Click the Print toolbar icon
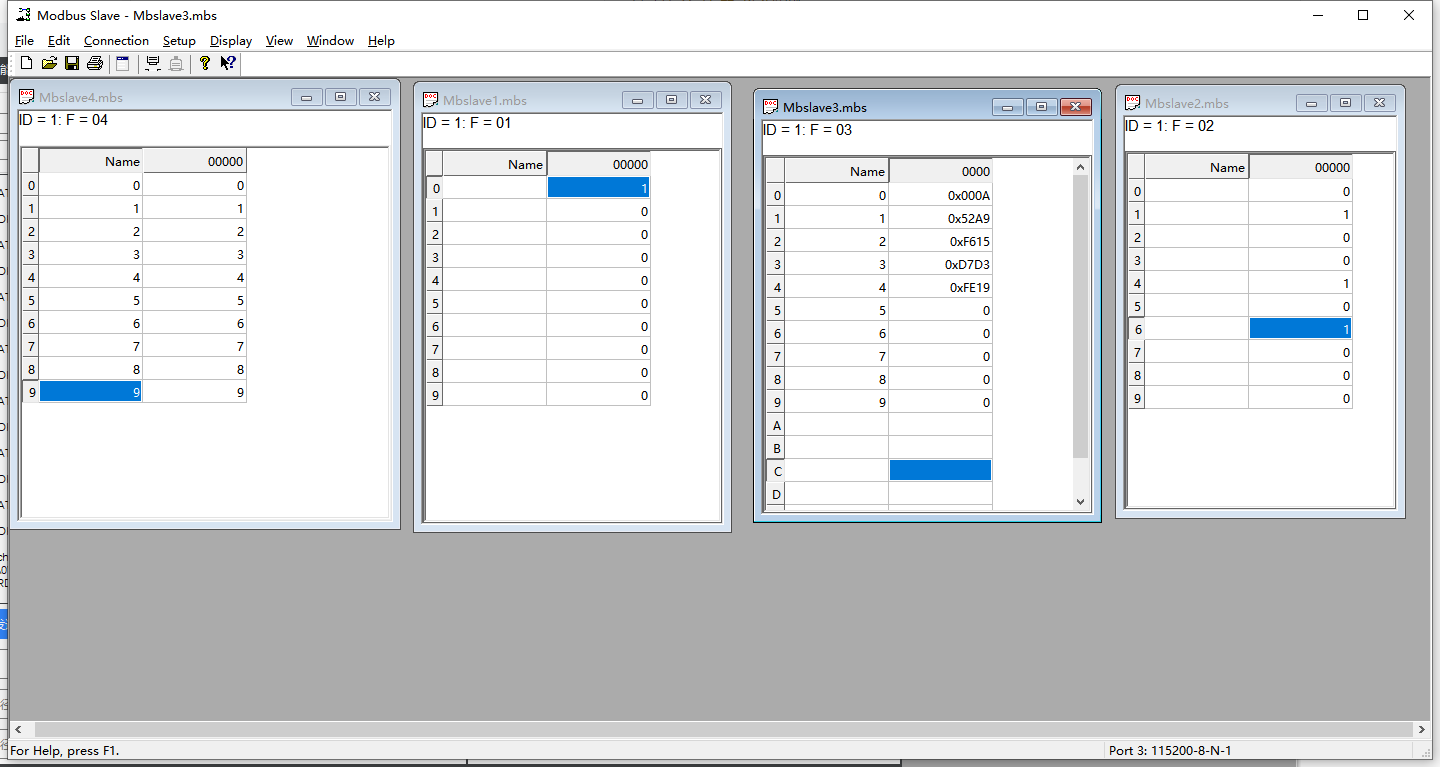The width and height of the screenshot is (1440, 767). coord(95,63)
